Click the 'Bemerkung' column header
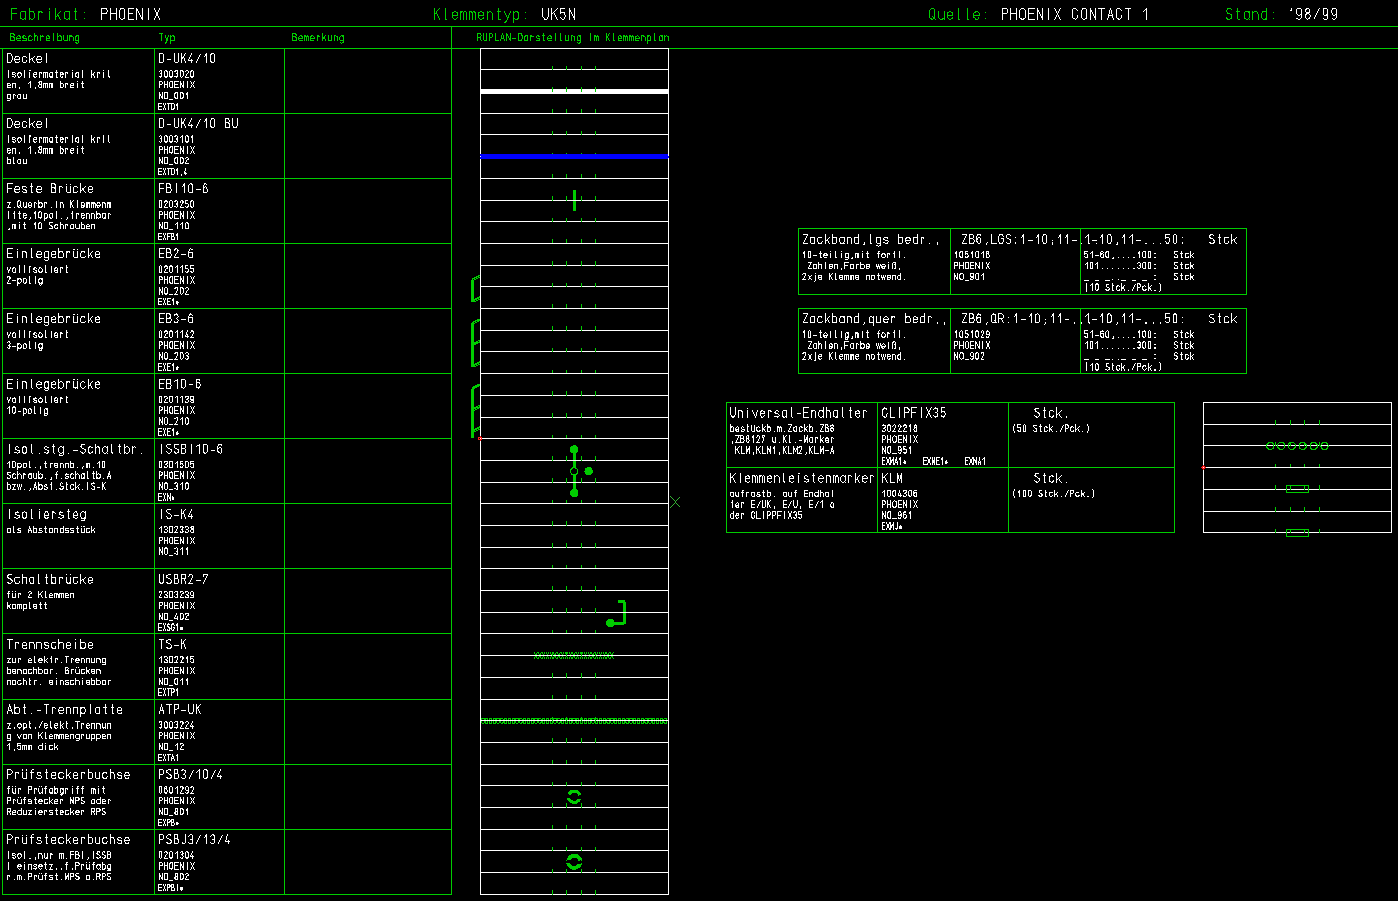Viewport: 1398px width, 901px height. [x=318, y=38]
